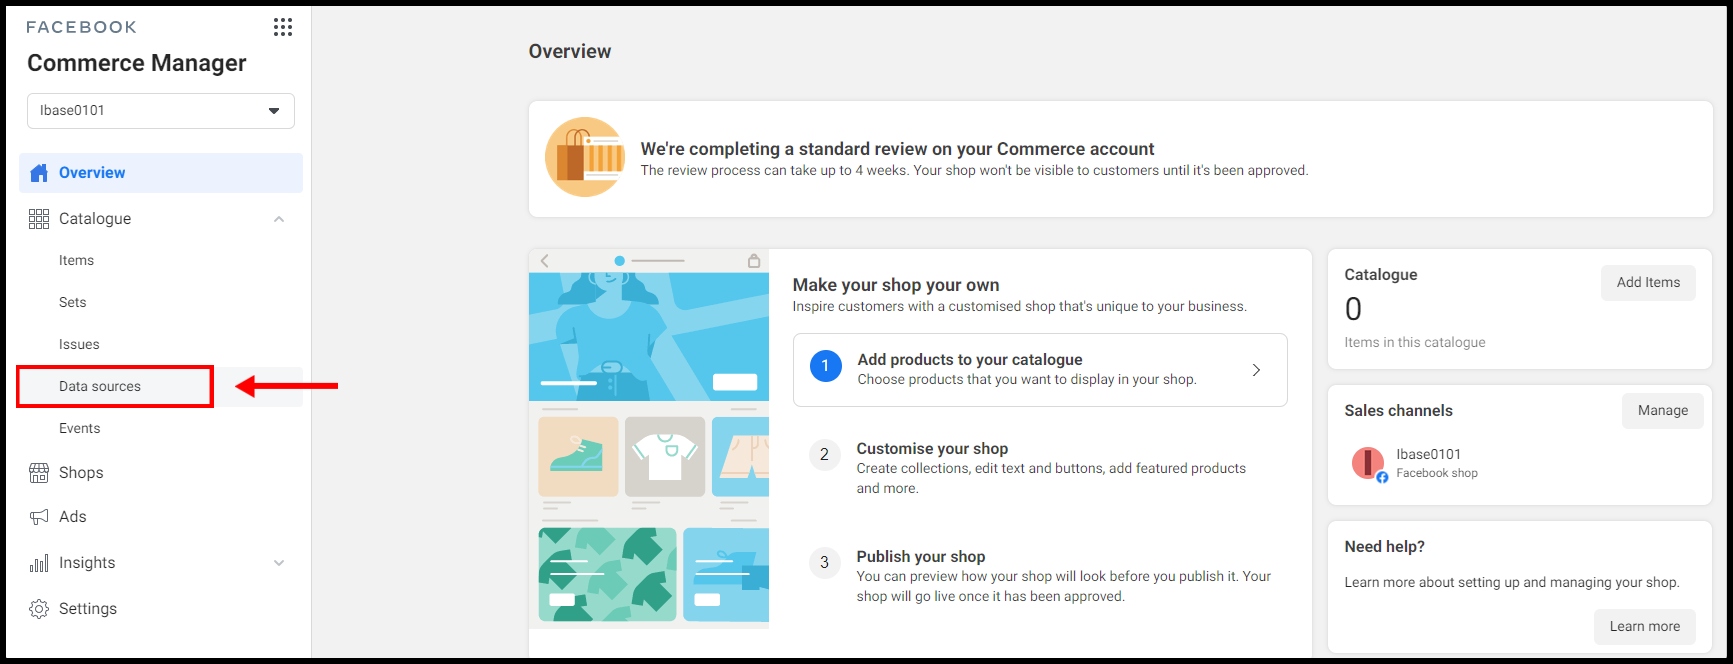The width and height of the screenshot is (1733, 664).
Task: Click the Make your shop your own heading
Action: [x=896, y=285]
